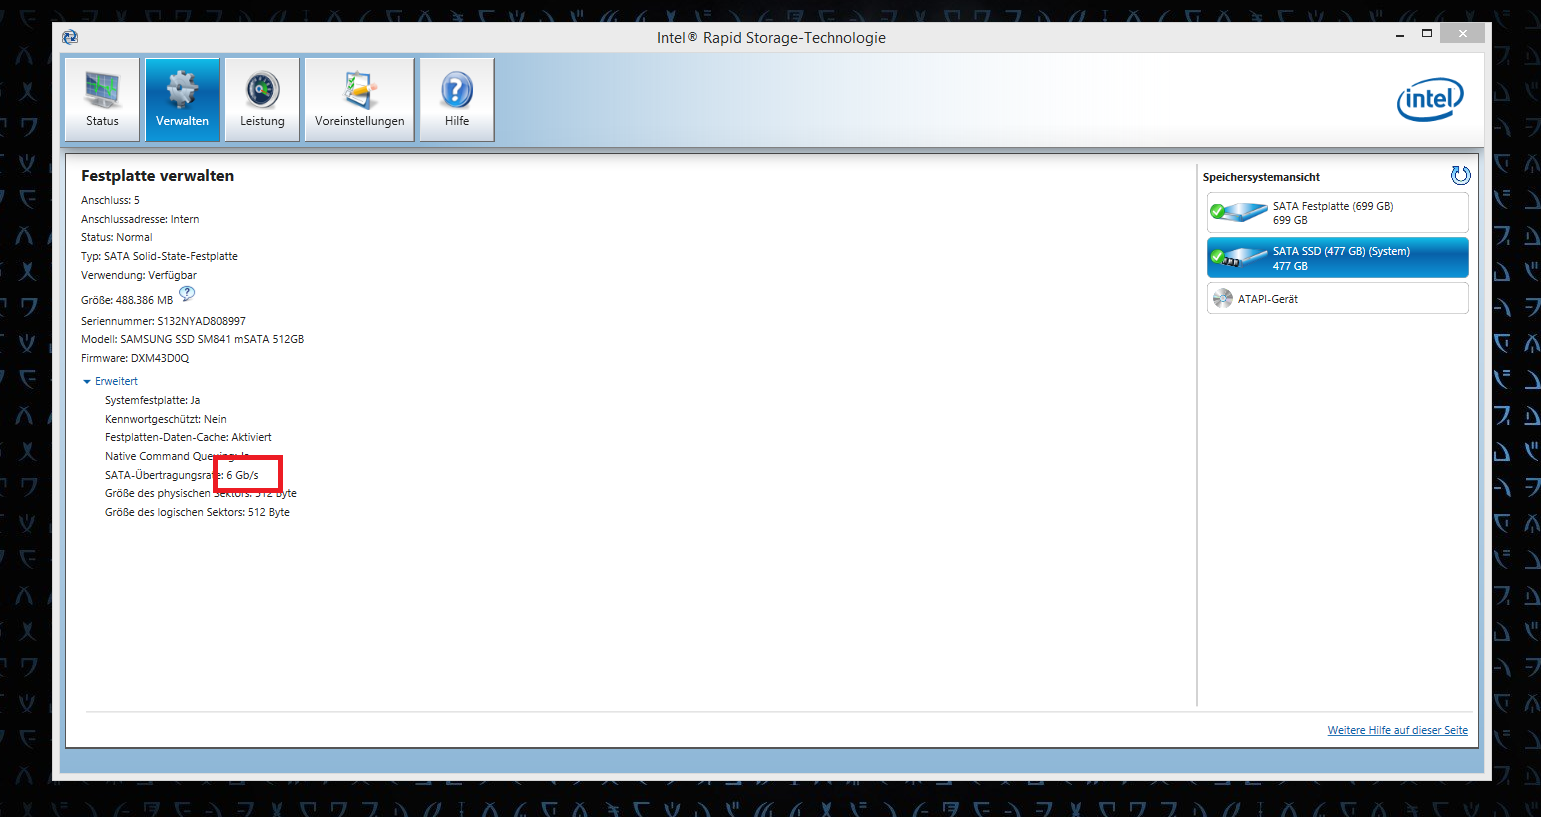Open Voreinstellungen preferences tab
The width and height of the screenshot is (1541, 817).
coord(359,99)
